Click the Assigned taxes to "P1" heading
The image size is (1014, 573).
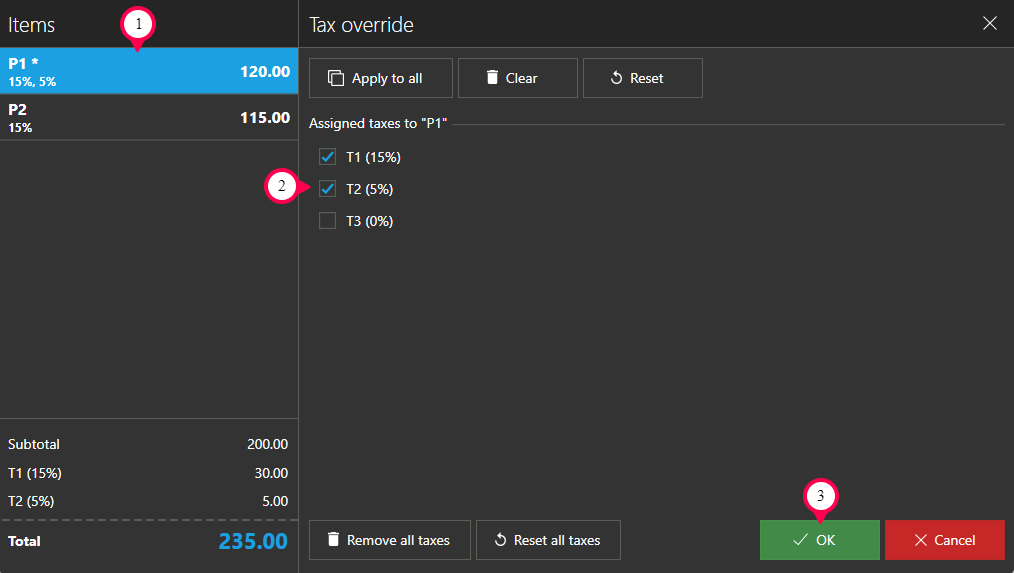click(x=378, y=124)
